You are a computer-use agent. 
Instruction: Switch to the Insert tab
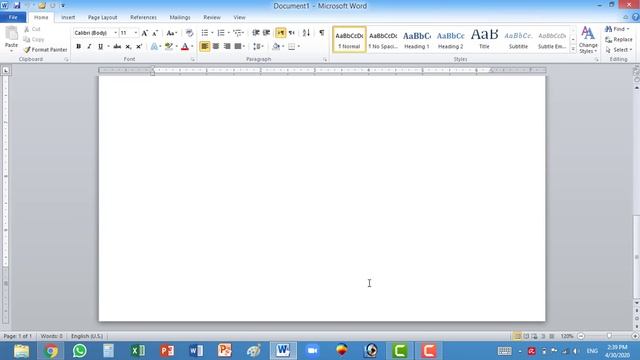(68, 18)
